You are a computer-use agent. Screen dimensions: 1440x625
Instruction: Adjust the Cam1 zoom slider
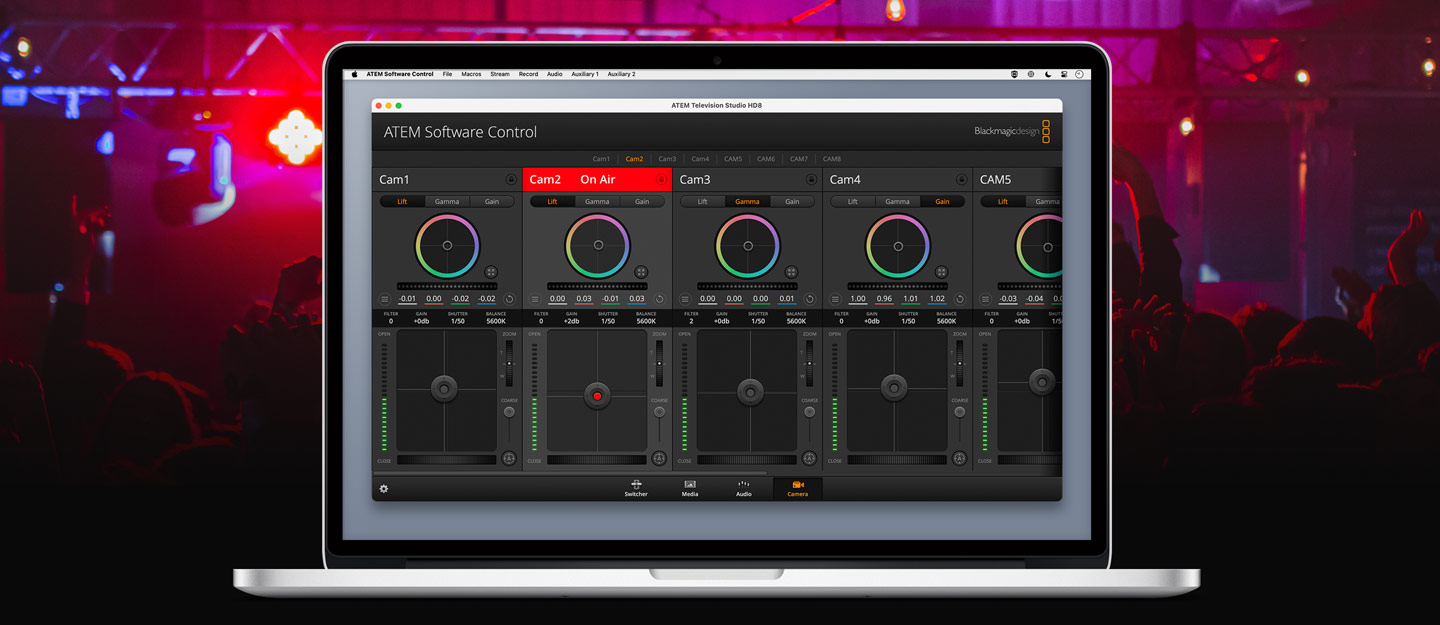(x=509, y=363)
